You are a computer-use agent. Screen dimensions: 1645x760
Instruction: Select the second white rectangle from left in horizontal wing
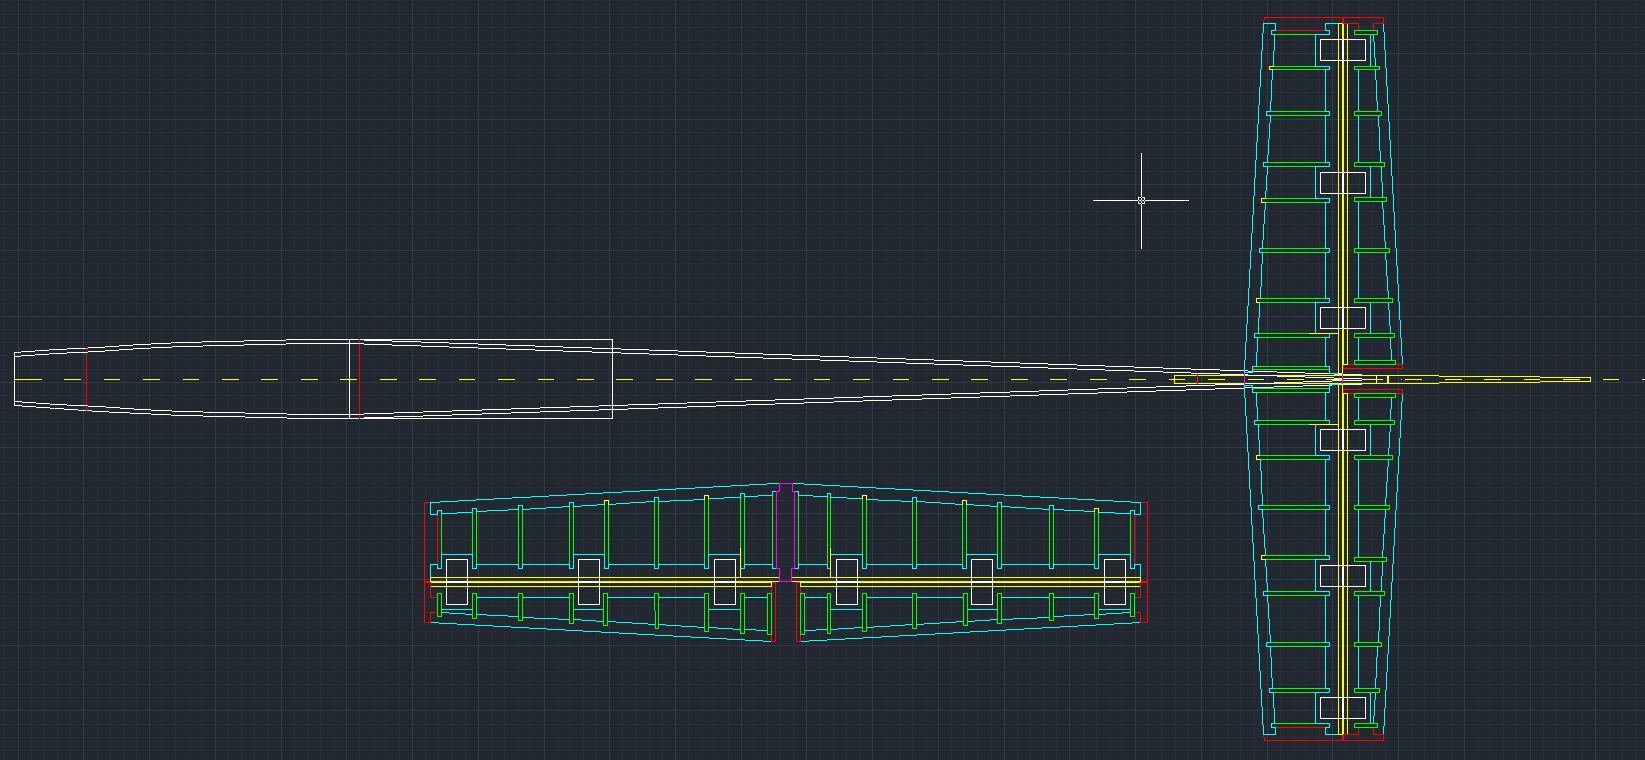tap(588, 581)
